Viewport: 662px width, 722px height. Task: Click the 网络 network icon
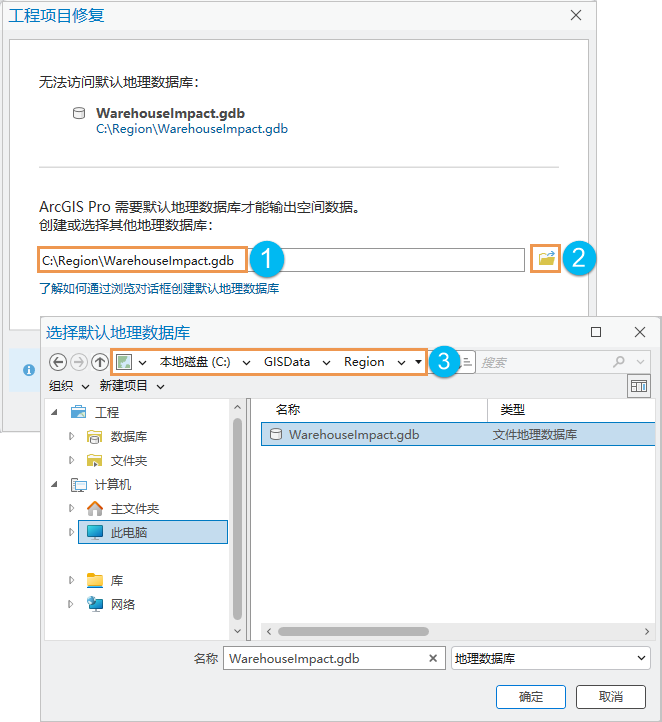pyautogui.click(x=95, y=604)
